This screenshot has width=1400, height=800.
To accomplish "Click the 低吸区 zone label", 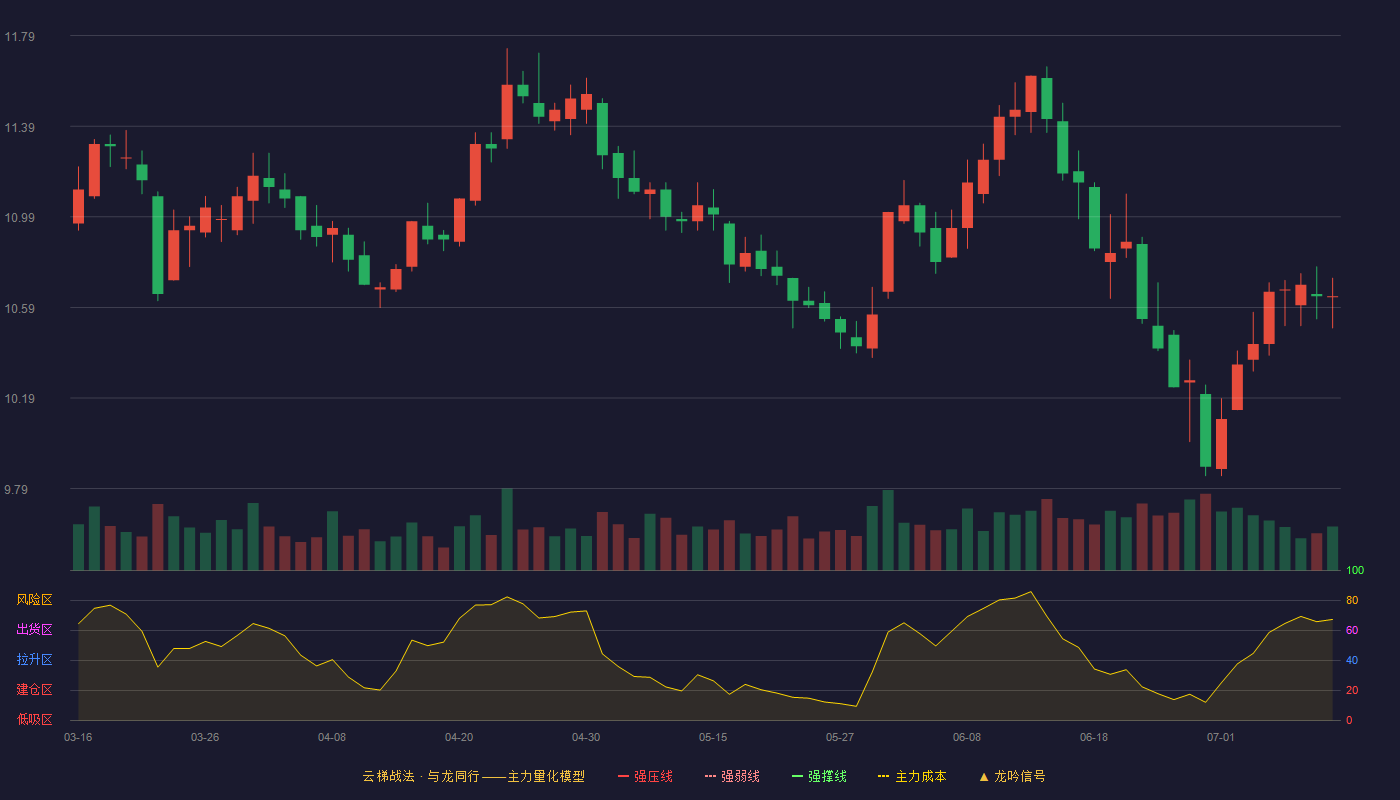I will point(34,720).
